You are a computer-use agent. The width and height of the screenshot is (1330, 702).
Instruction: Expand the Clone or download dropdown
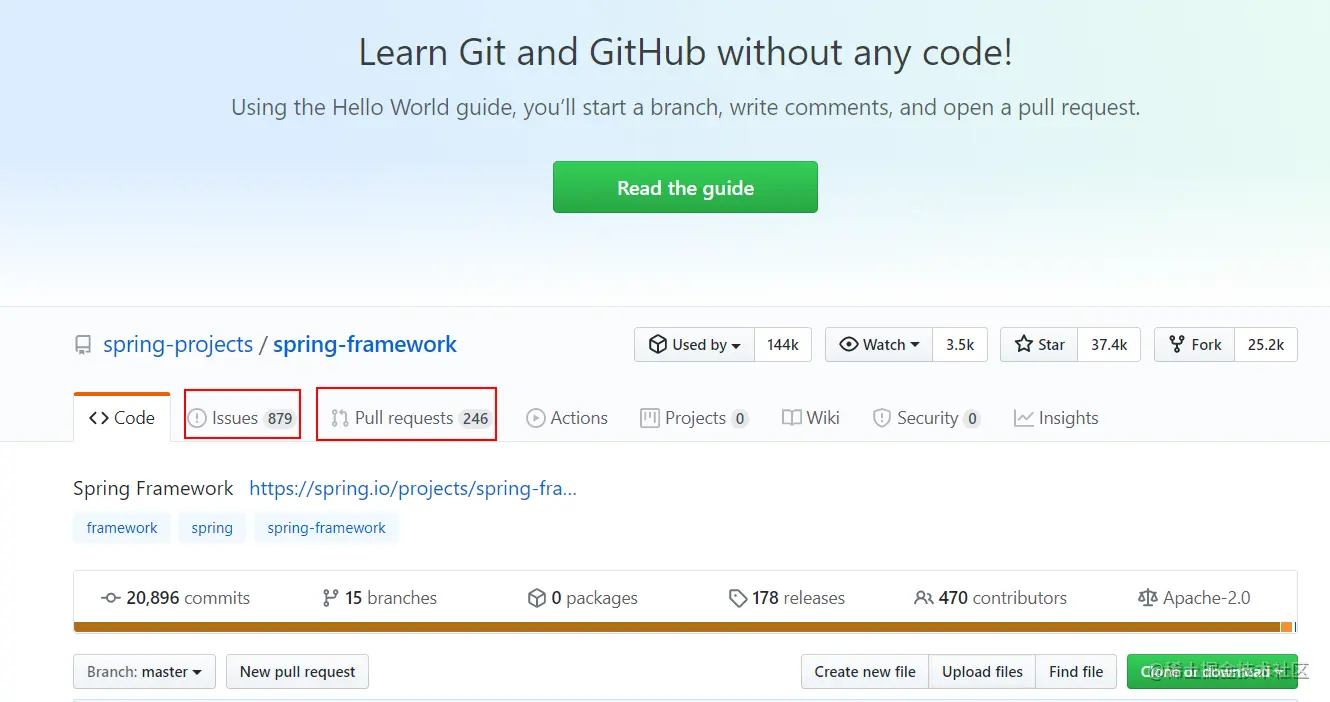tap(1212, 672)
